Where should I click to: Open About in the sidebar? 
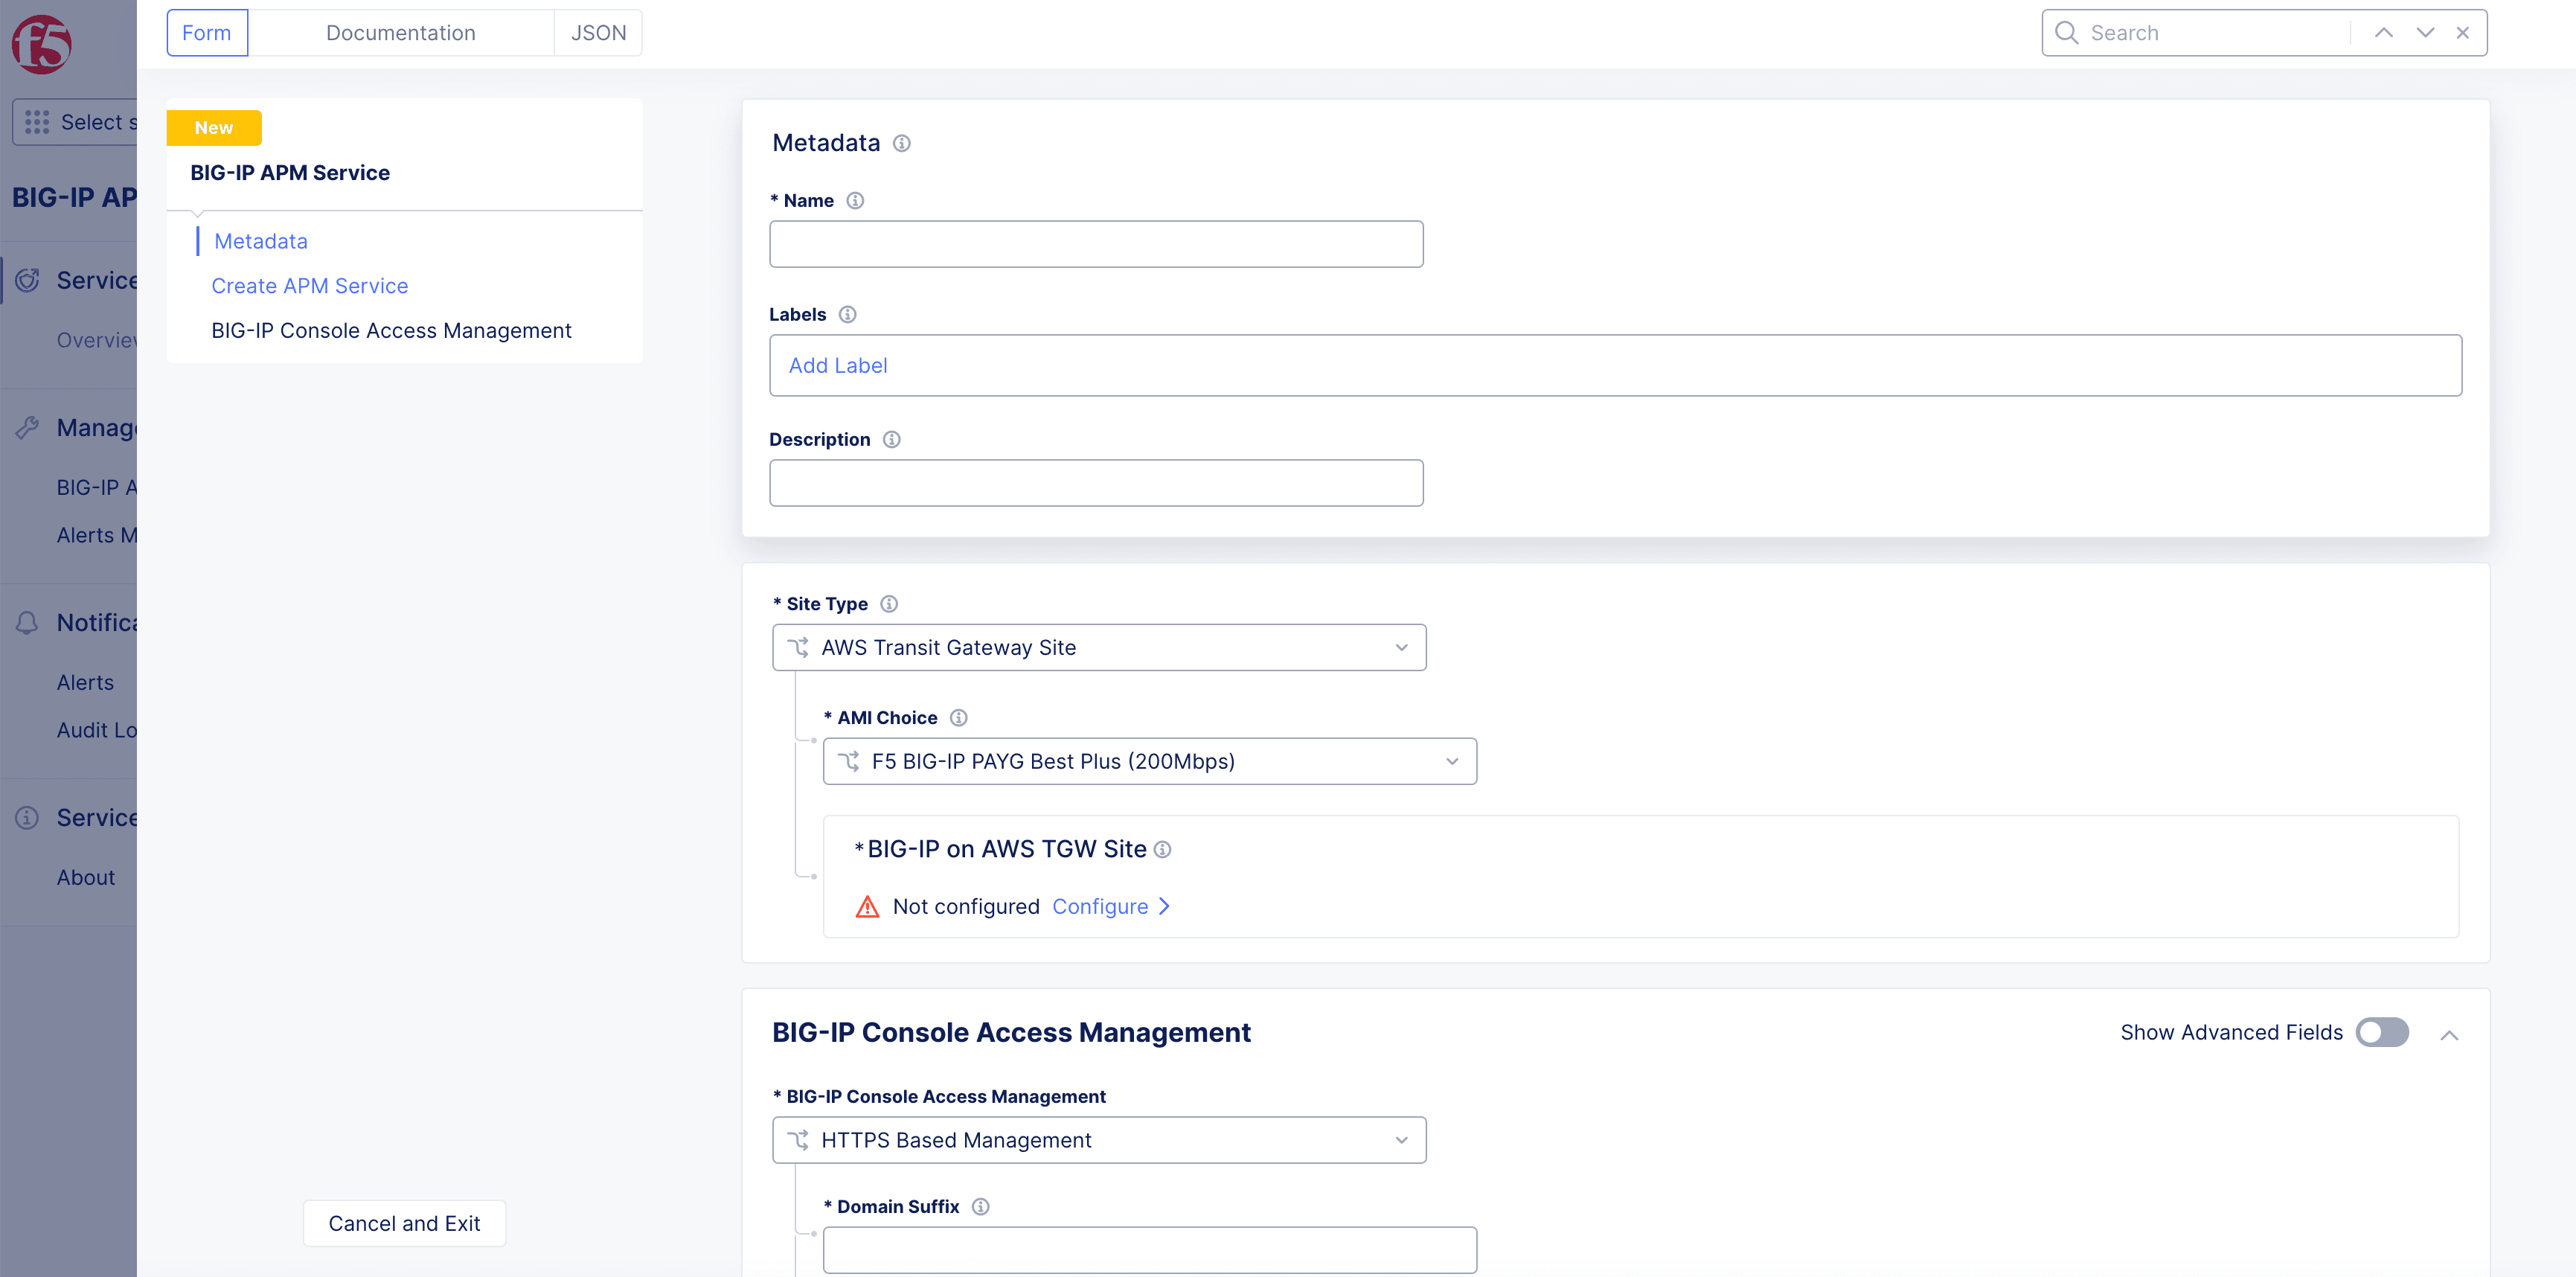(86, 877)
